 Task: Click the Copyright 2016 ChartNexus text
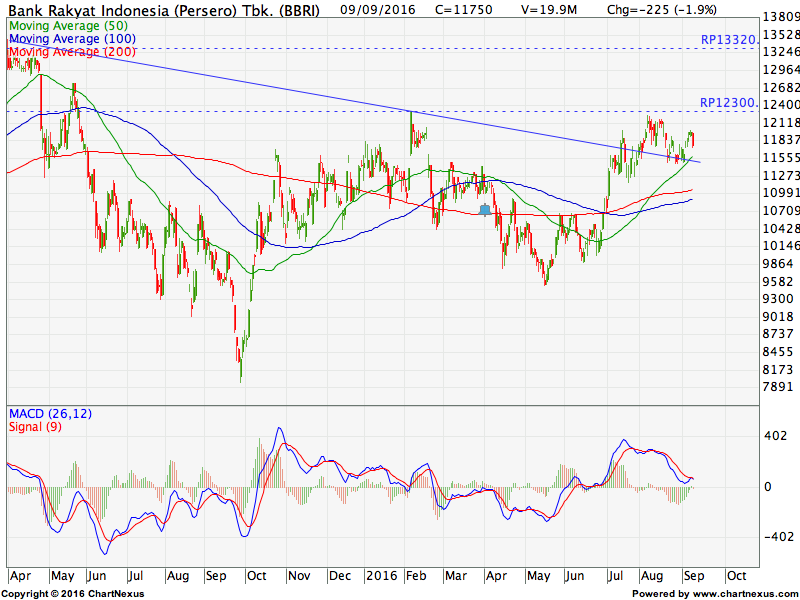tap(72, 594)
